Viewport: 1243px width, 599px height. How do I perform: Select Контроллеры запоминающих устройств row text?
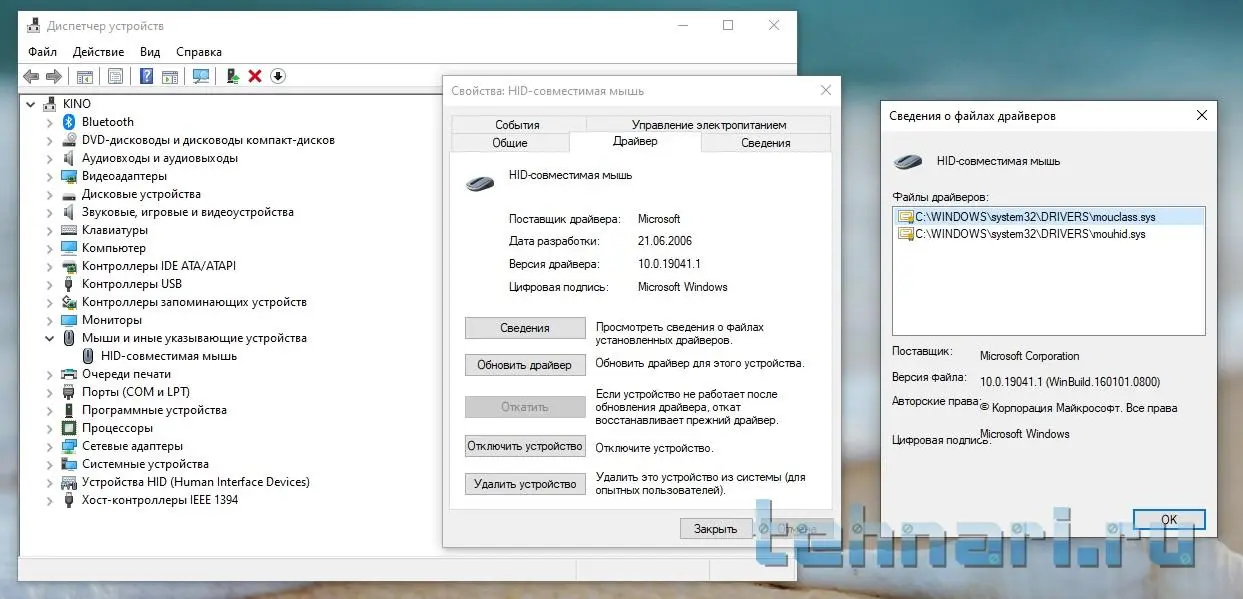click(194, 302)
